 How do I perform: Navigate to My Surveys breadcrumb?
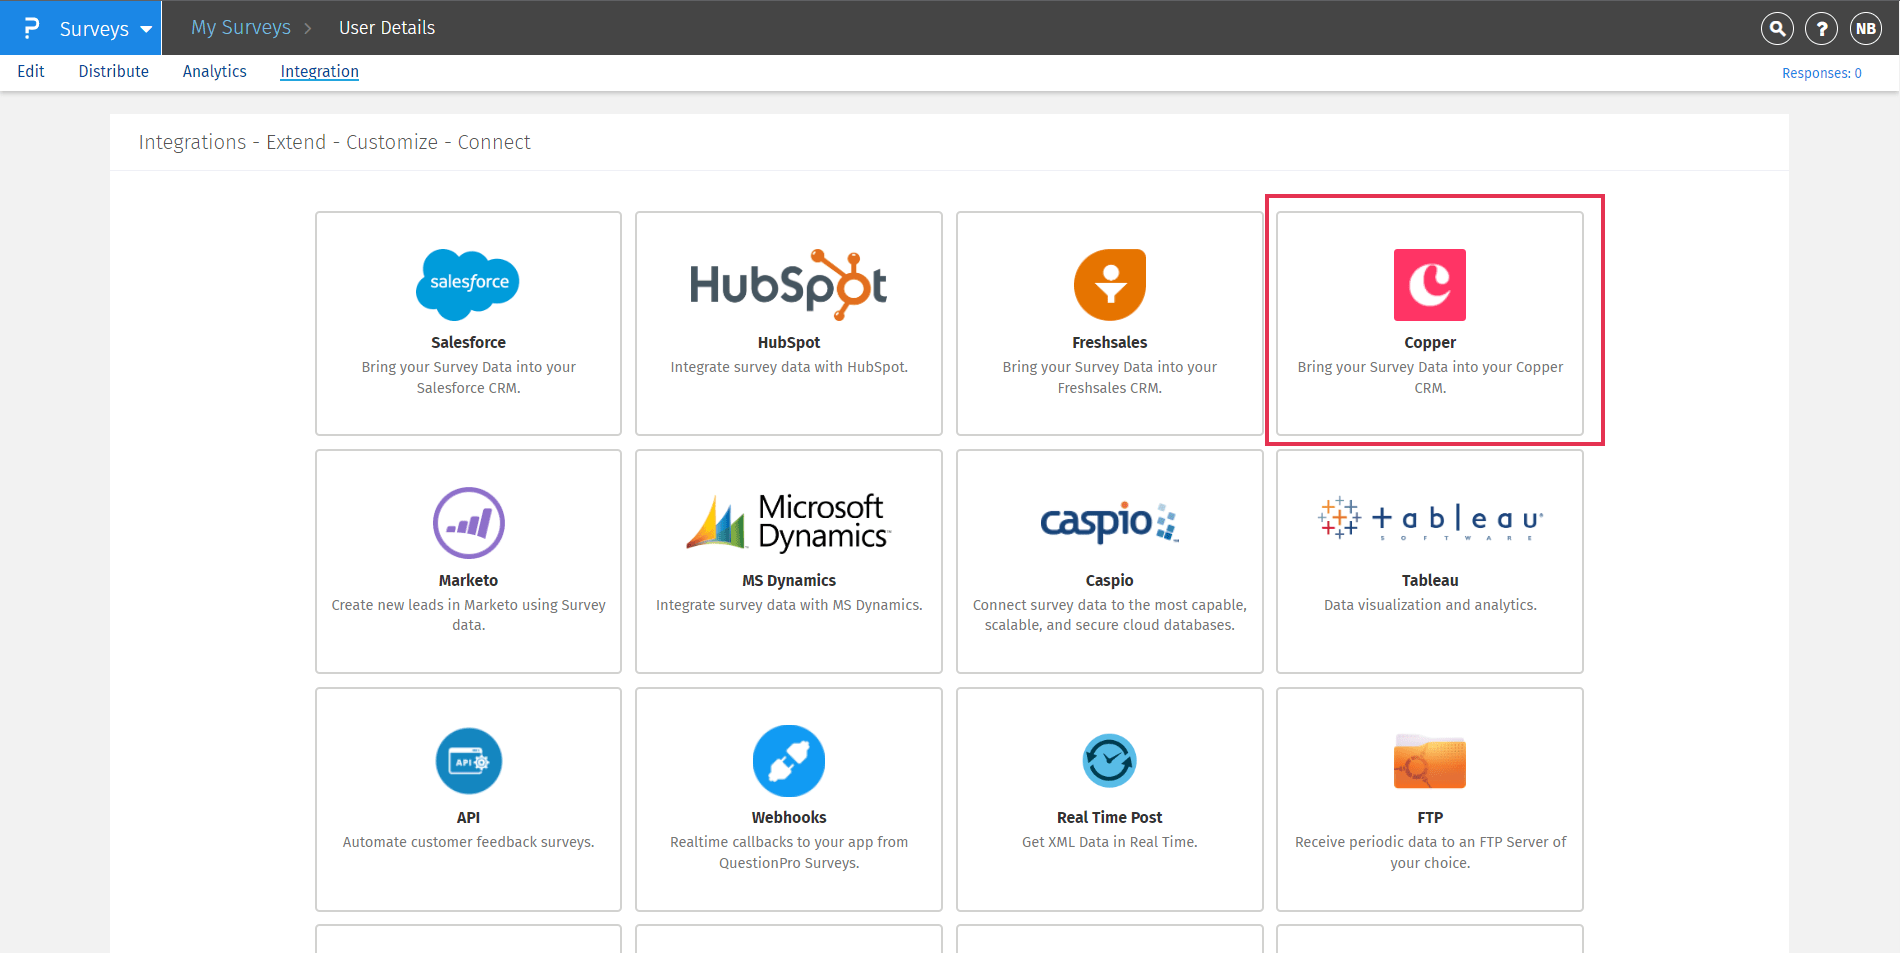pos(241,28)
